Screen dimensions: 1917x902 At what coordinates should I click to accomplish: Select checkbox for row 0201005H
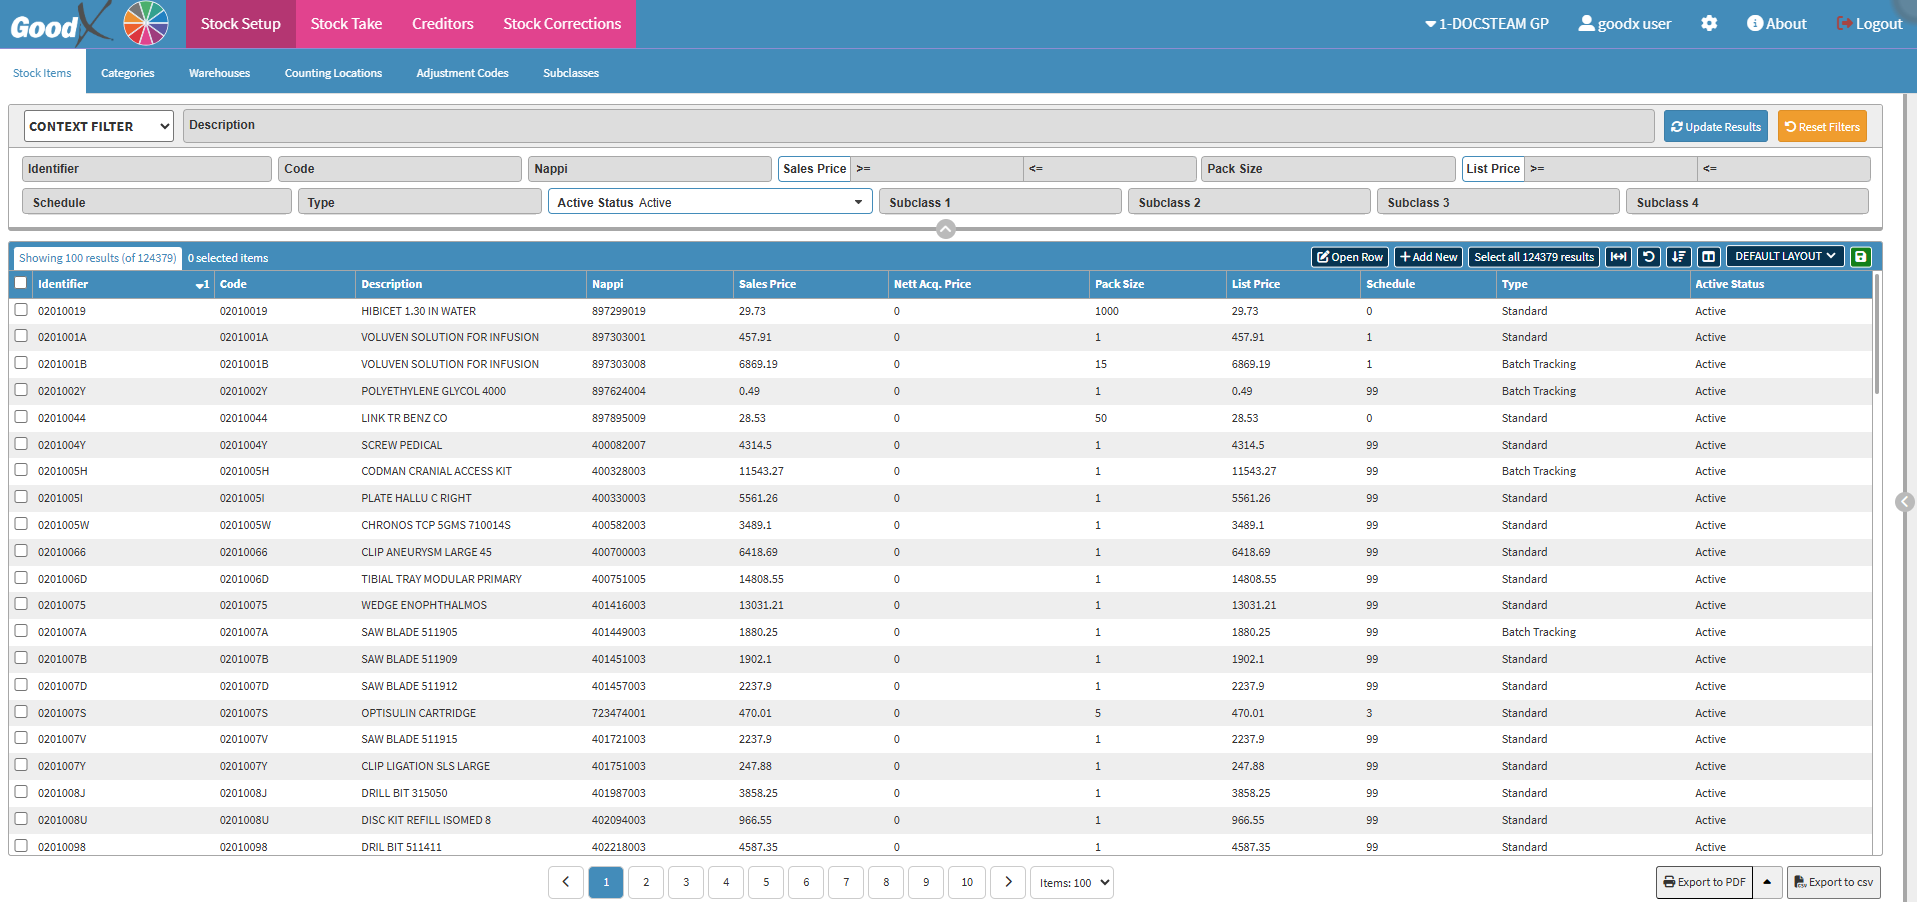(21, 470)
